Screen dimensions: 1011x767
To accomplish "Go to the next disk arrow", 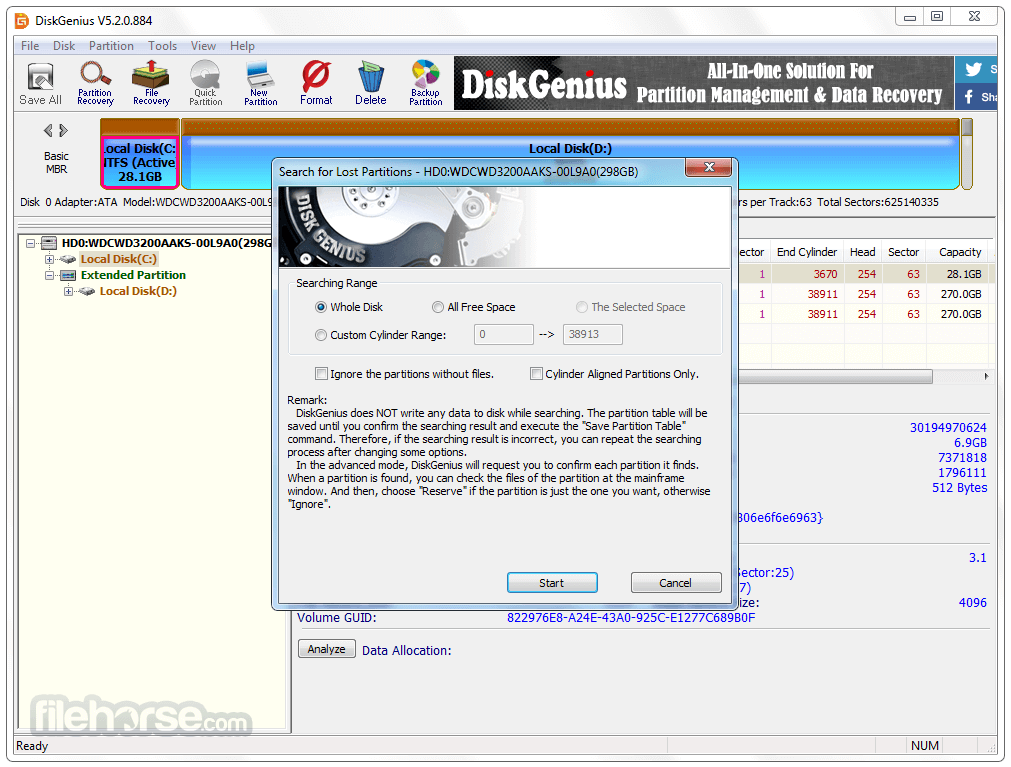I will [x=63, y=131].
